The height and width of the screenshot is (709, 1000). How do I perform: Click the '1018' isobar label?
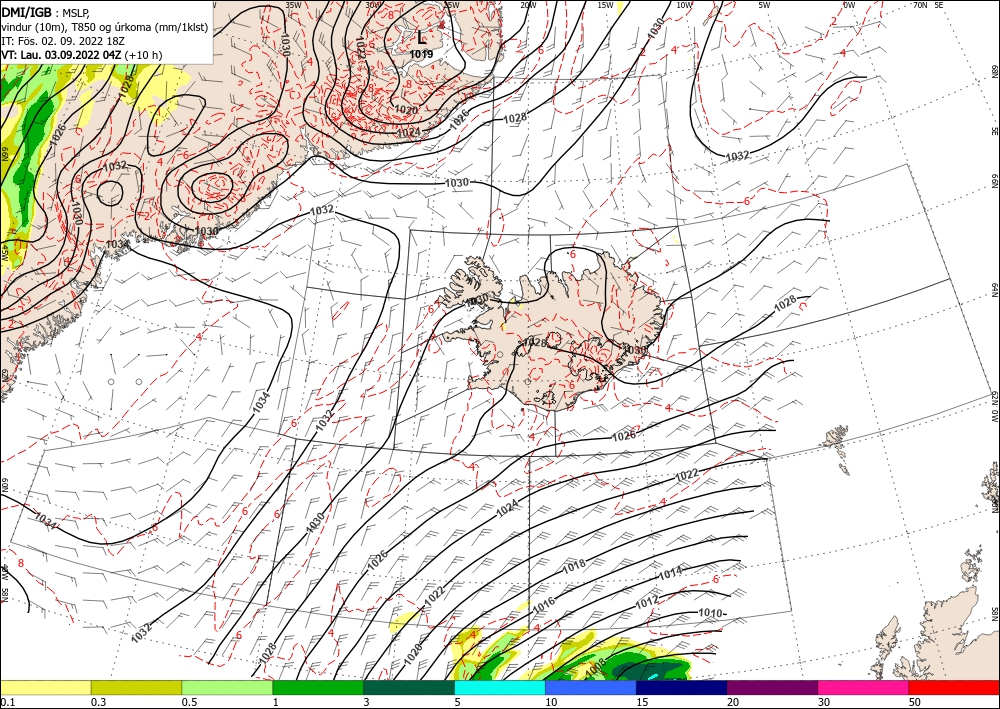click(574, 566)
